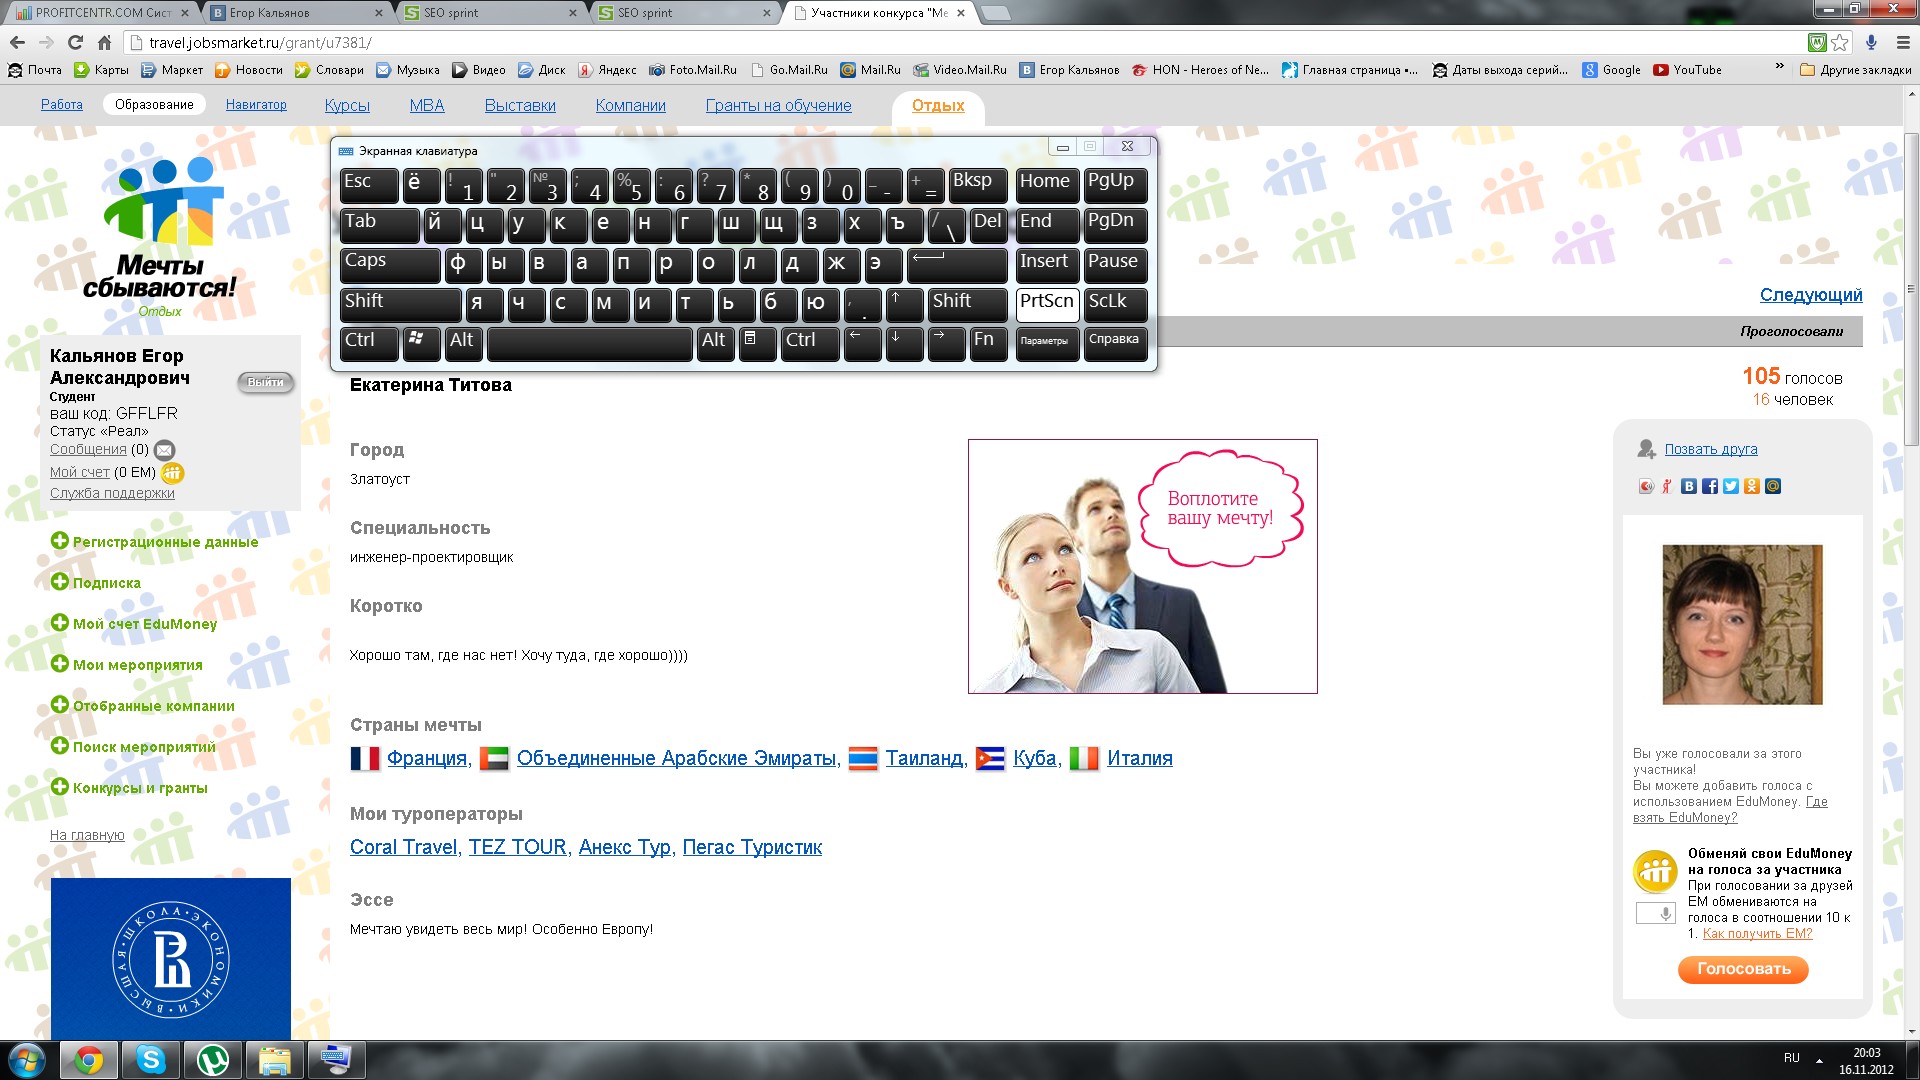Share via the Twitter icon

pos(1731,487)
